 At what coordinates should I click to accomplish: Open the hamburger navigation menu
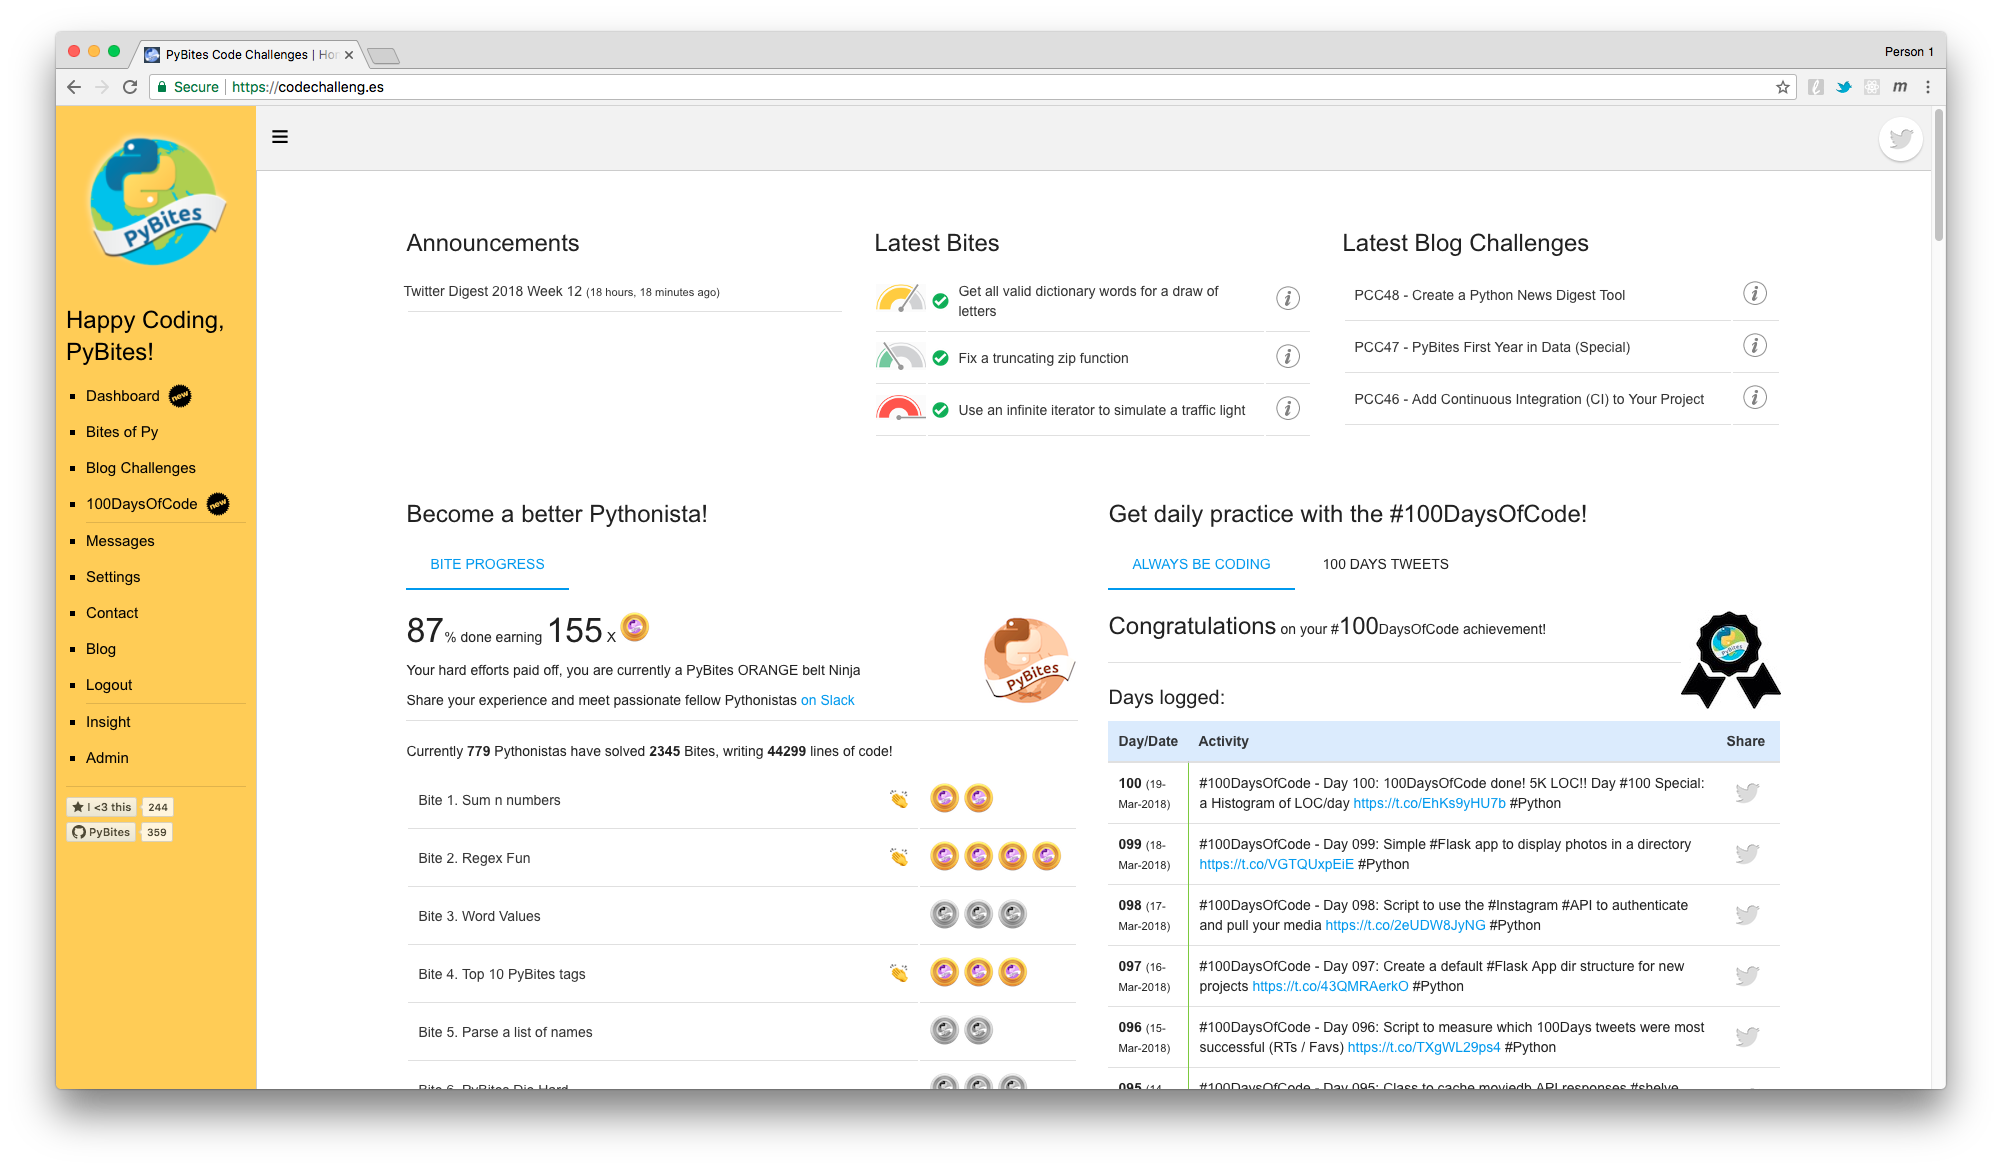(280, 136)
